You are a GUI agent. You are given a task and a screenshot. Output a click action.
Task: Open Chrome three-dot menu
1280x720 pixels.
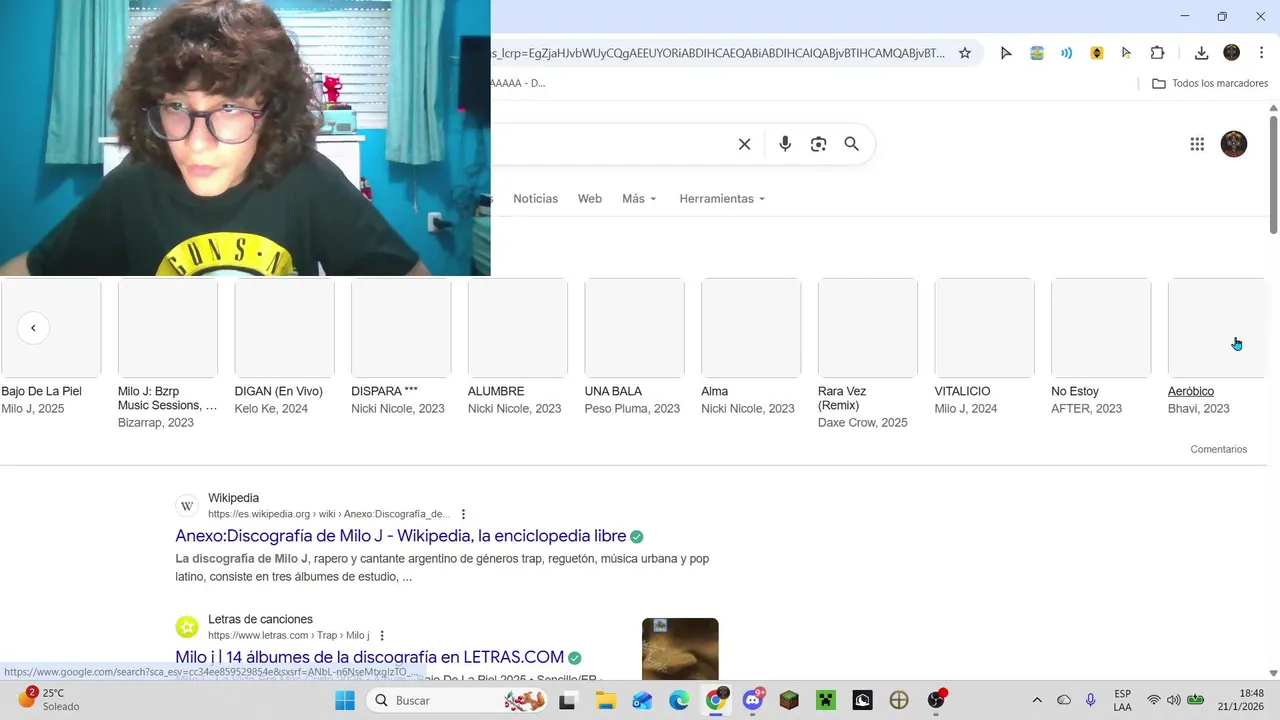[1261, 53]
